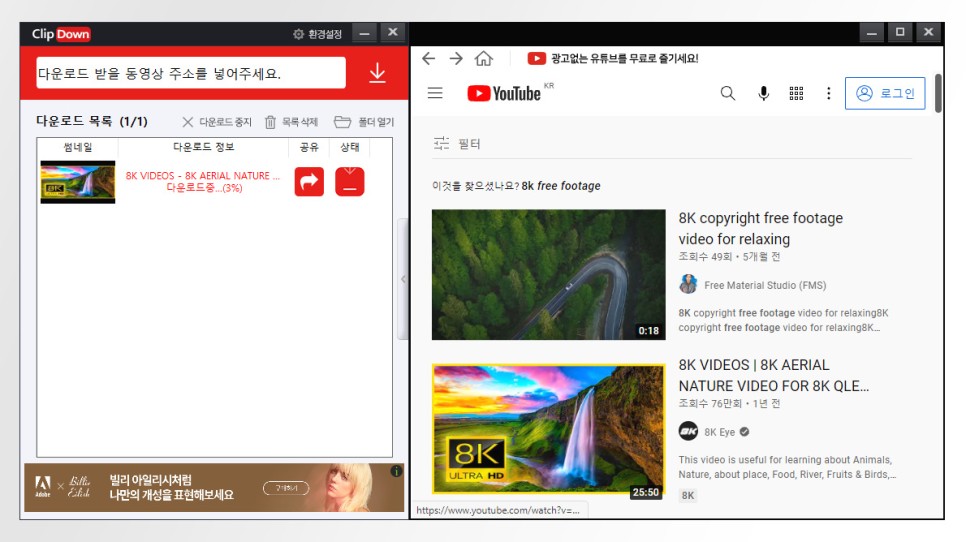Click the '8k free footage' suggestion

tap(561, 186)
